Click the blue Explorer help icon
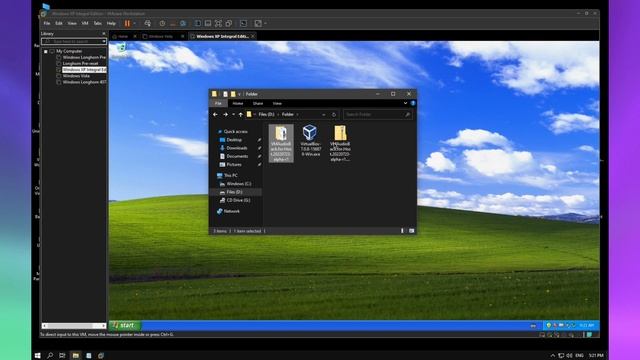The height and width of the screenshot is (360, 640). tap(413, 103)
